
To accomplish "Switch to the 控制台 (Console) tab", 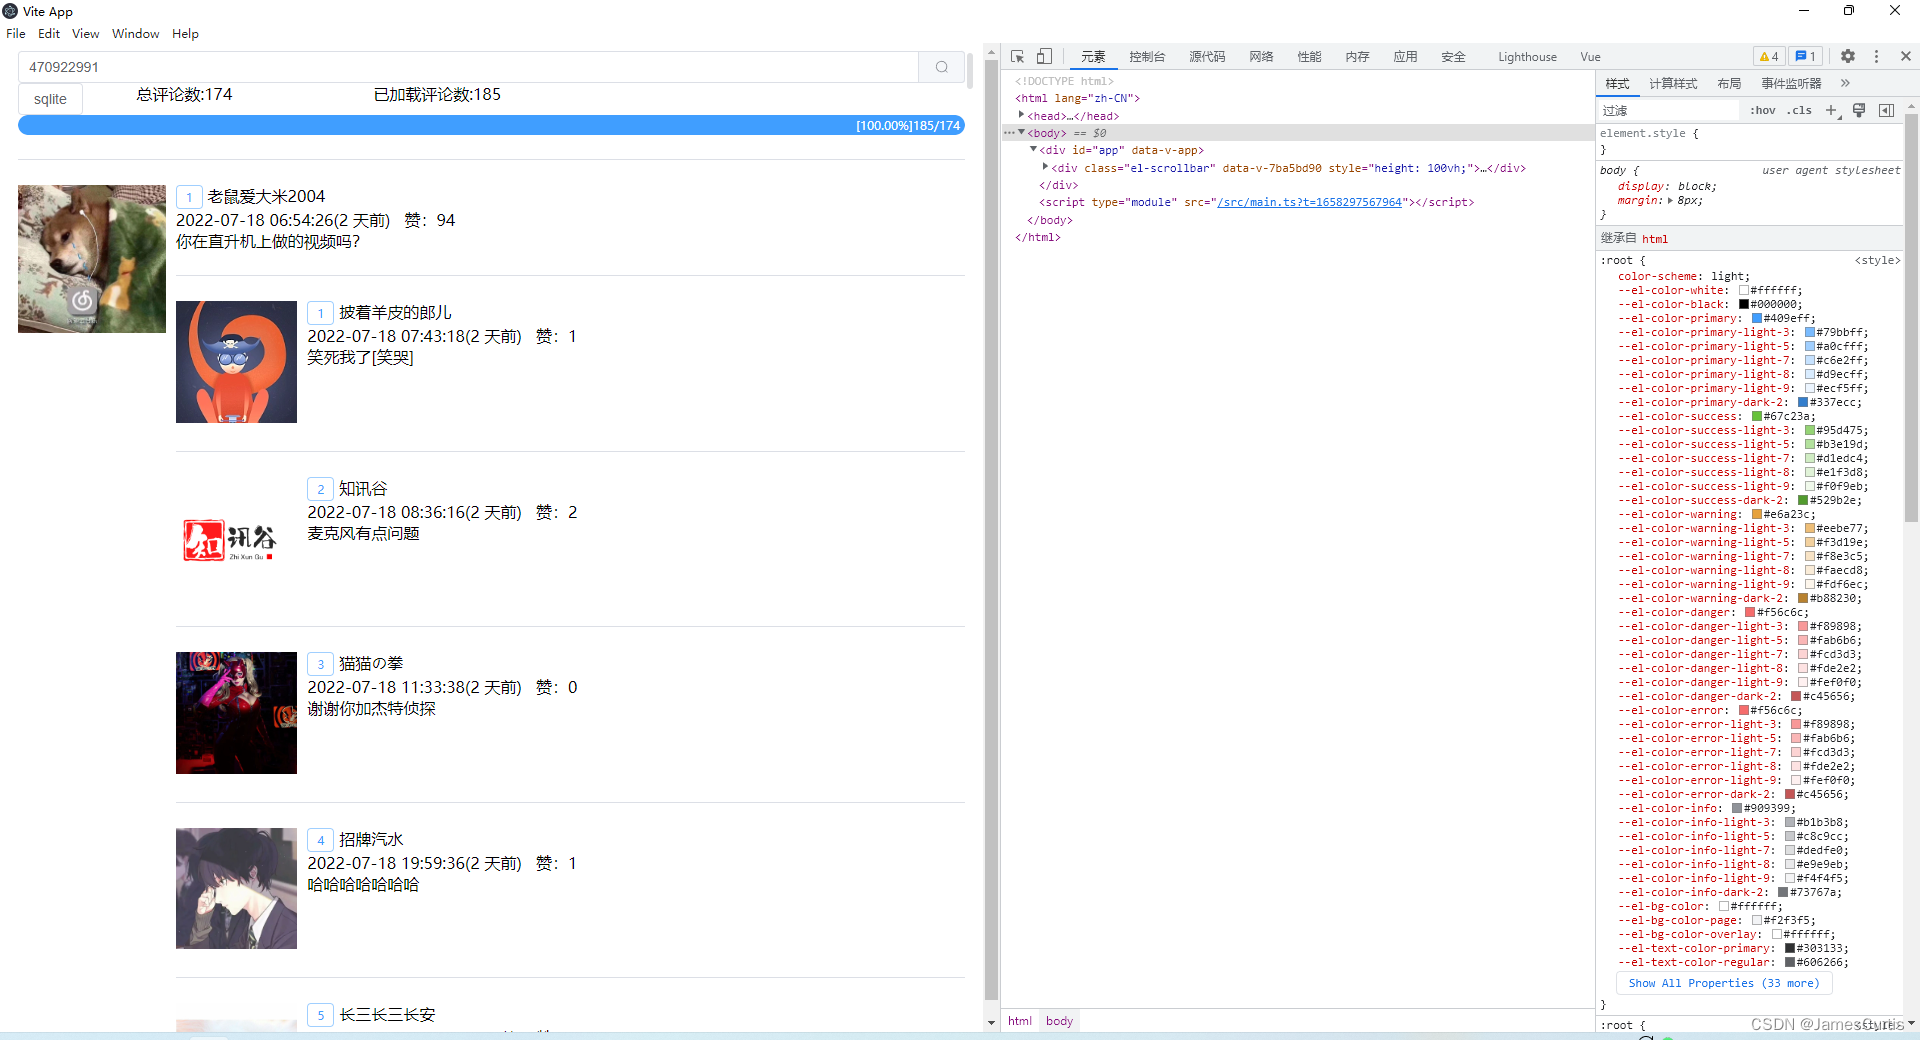I will click(x=1147, y=57).
